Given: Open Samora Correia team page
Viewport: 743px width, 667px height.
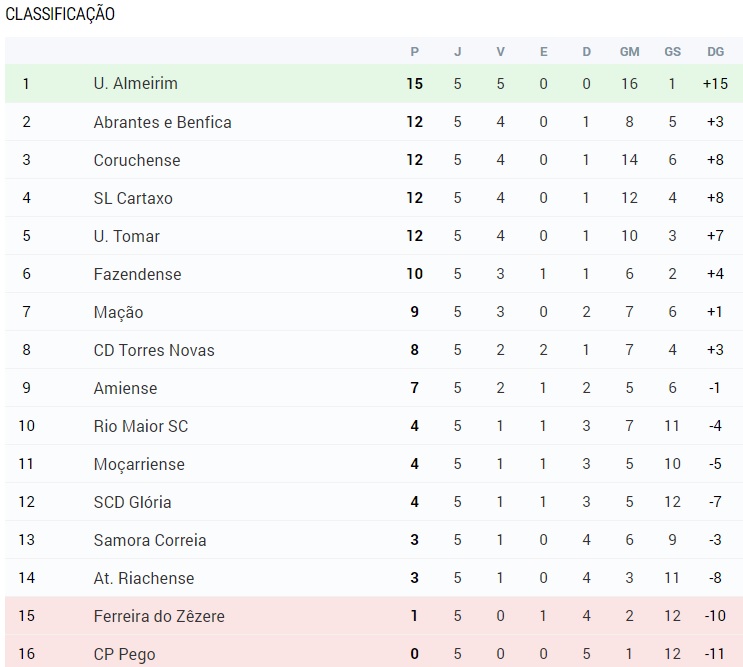Looking at the screenshot, I should tap(150, 540).
